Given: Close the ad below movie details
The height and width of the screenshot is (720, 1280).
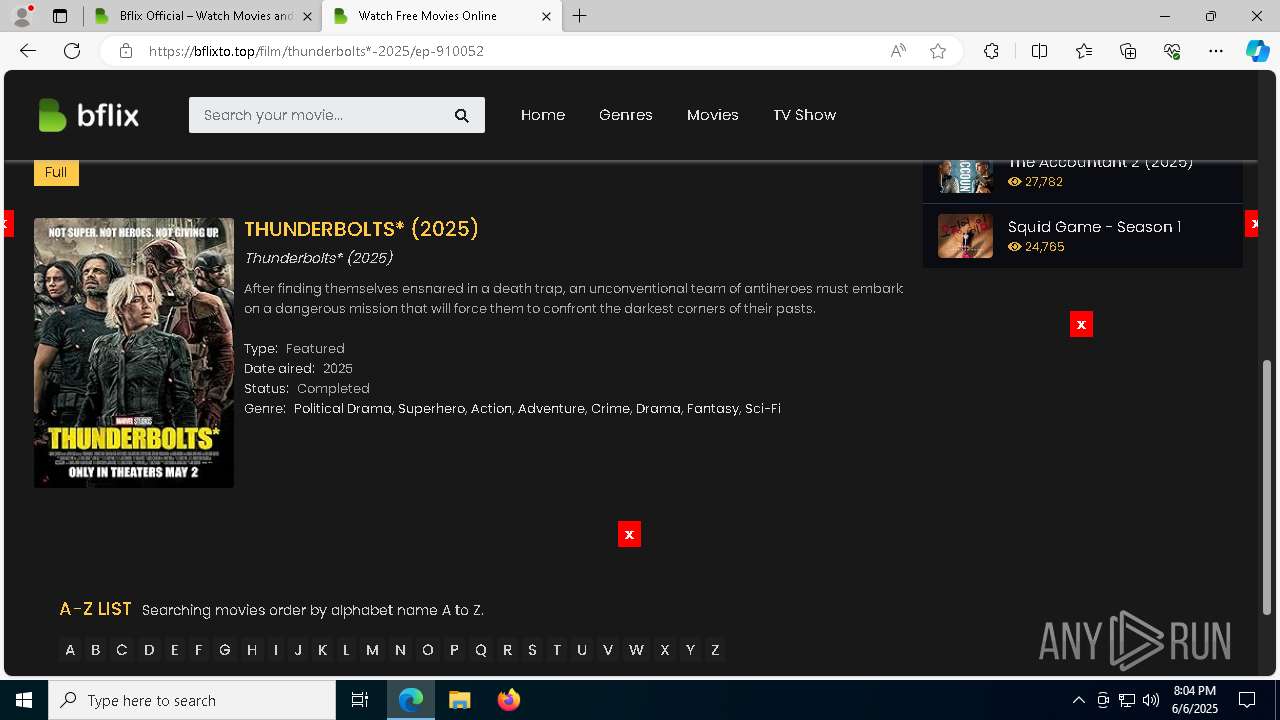Looking at the screenshot, I should (x=629, y=534).
